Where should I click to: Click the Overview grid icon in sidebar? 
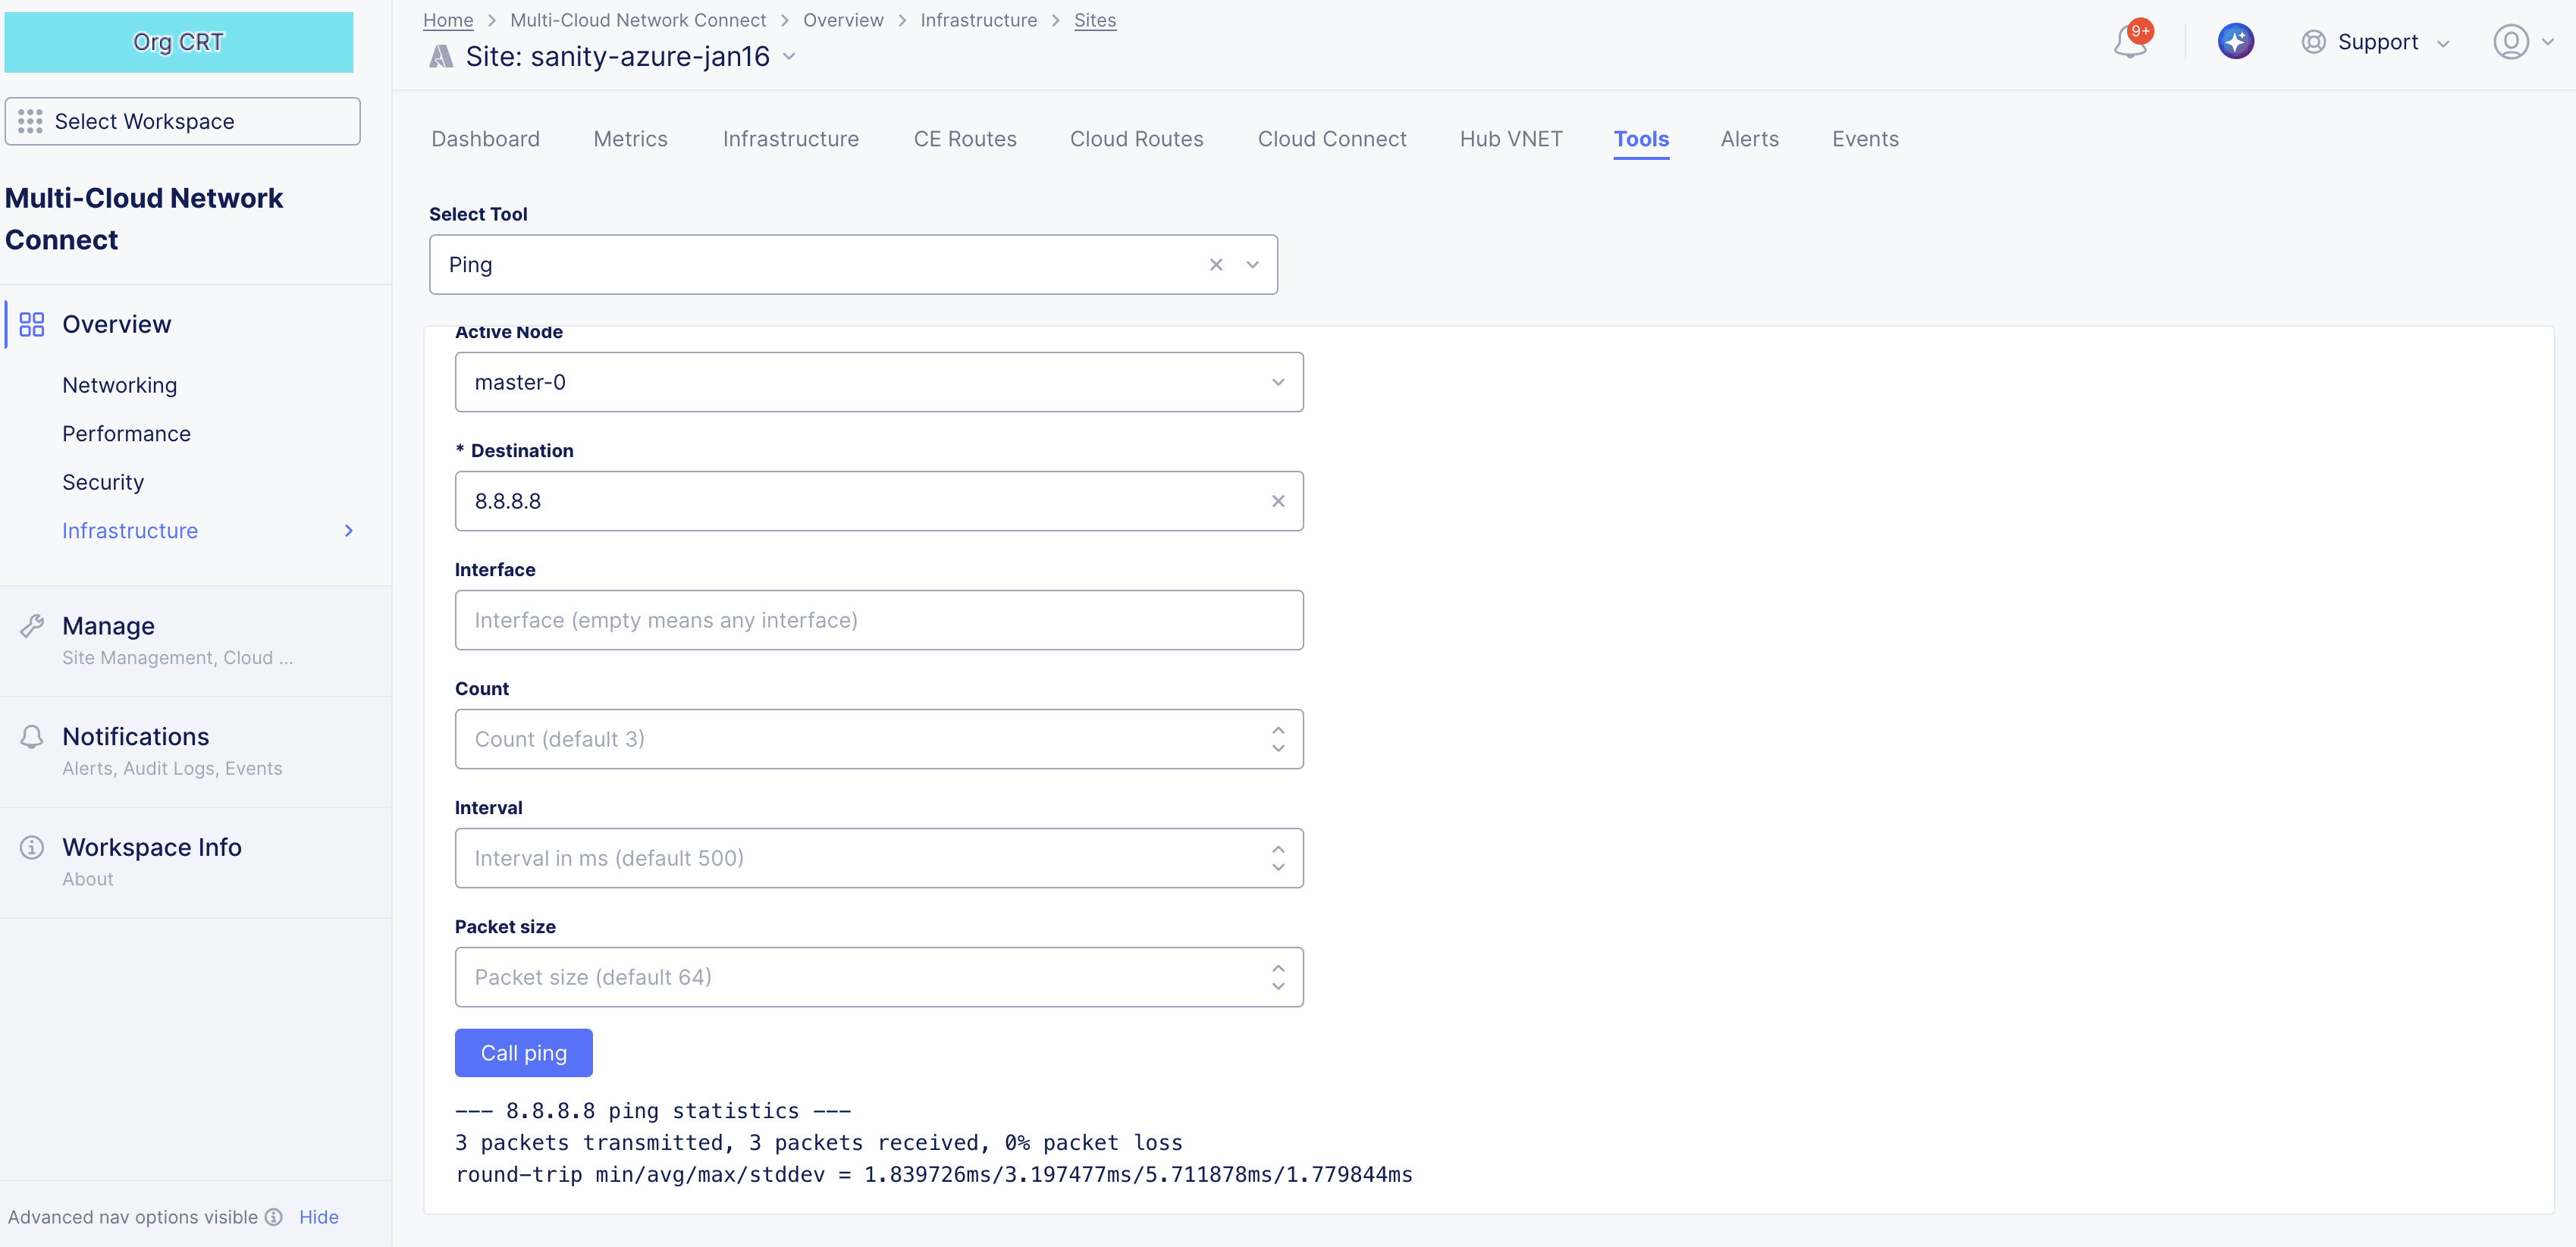coord(30,324)
